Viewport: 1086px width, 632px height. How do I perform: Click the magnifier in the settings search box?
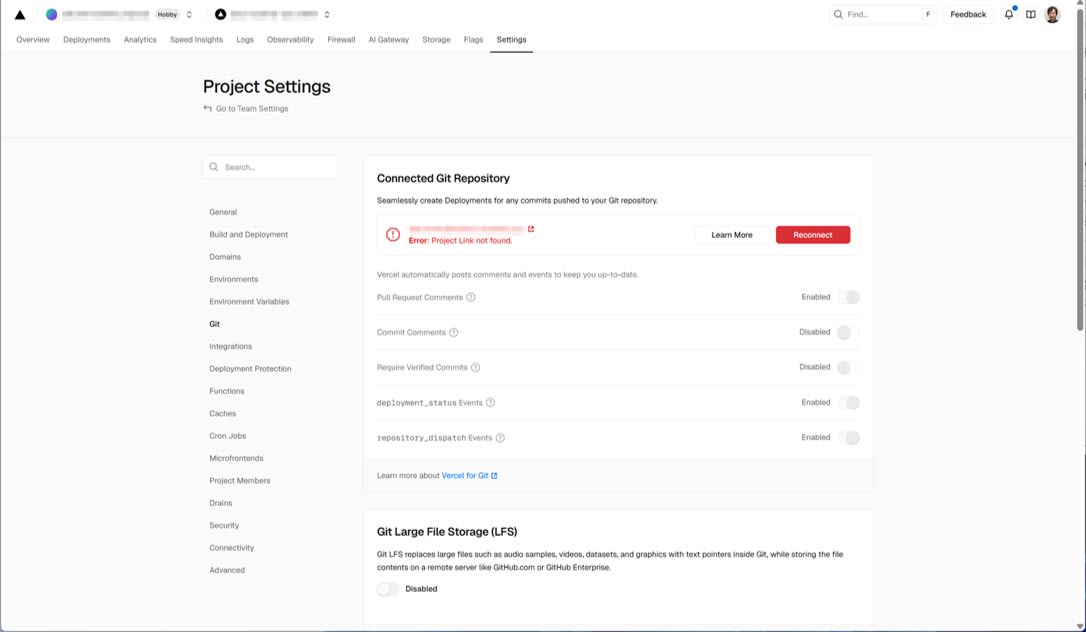pyautogui.click(x=212, y=166)
